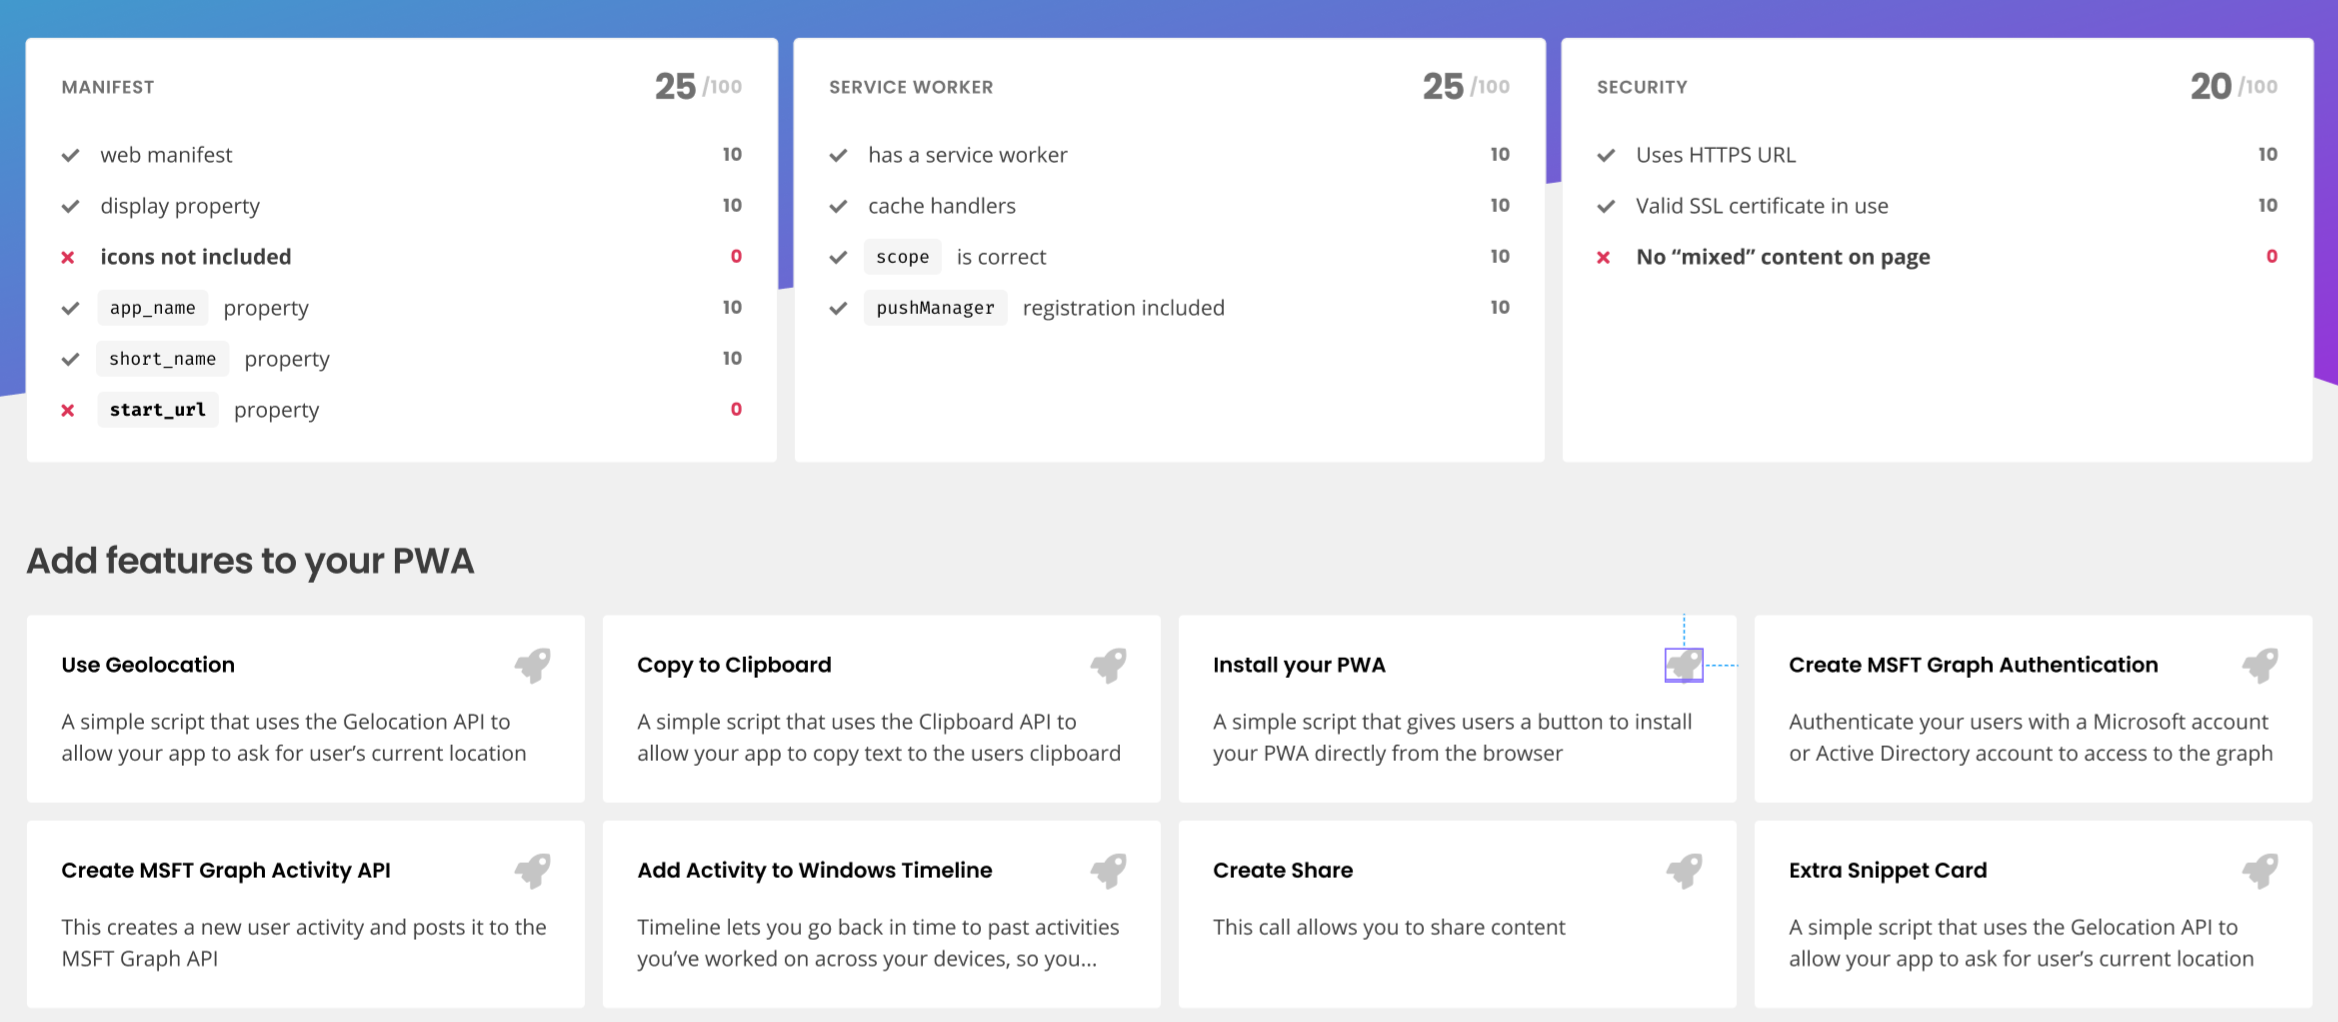Open the SECURITY panel header
The image size is (2338, 1022).
(x=1641, y=87)
